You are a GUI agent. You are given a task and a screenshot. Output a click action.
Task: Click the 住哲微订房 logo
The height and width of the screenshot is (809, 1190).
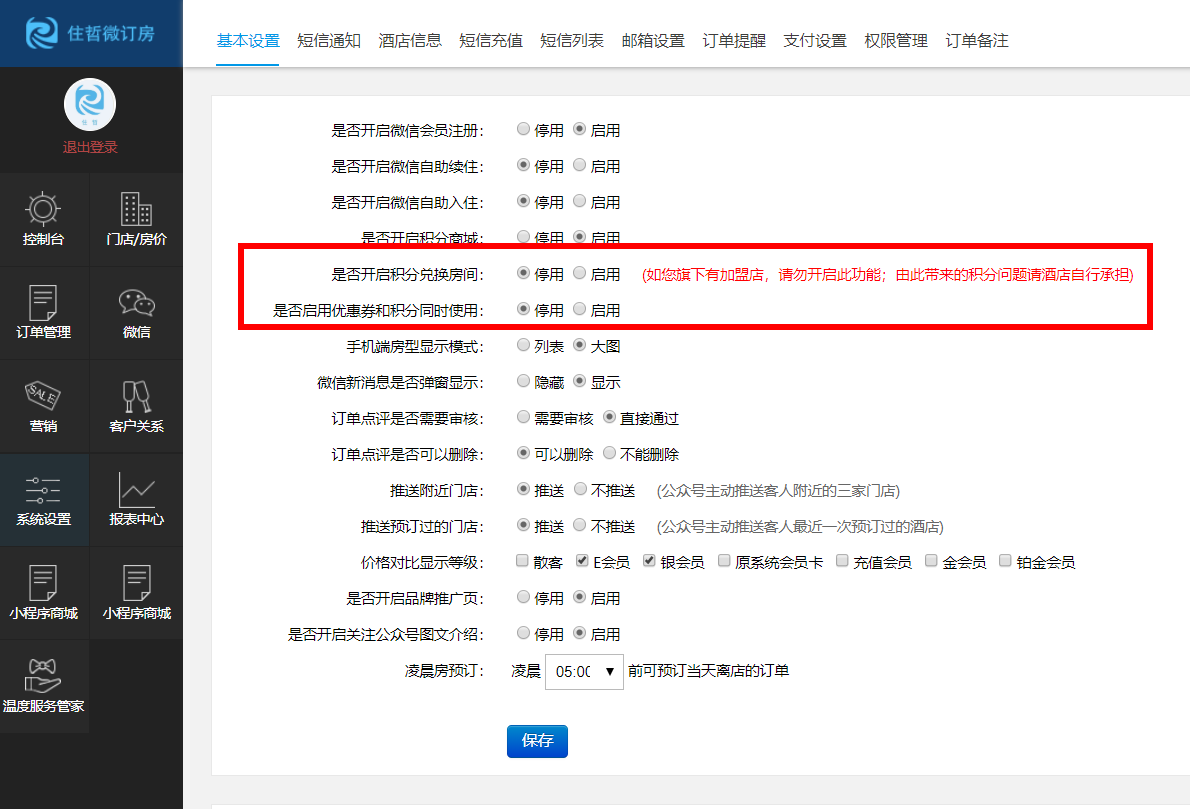[90, 34]
